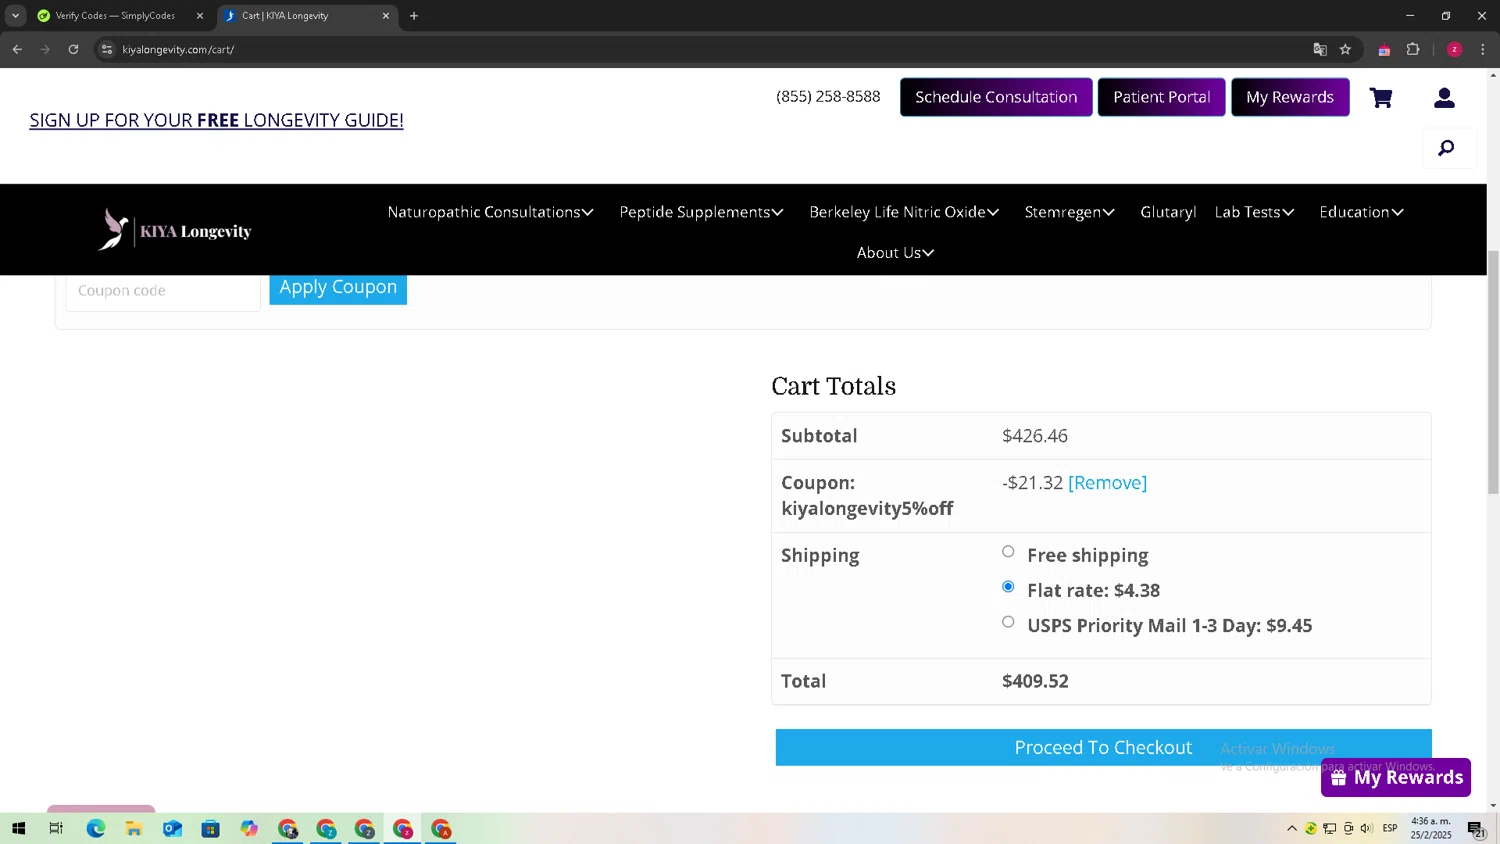Expand the Stemregen menu
This screenshot has height=844, width=1500.
1069,212
